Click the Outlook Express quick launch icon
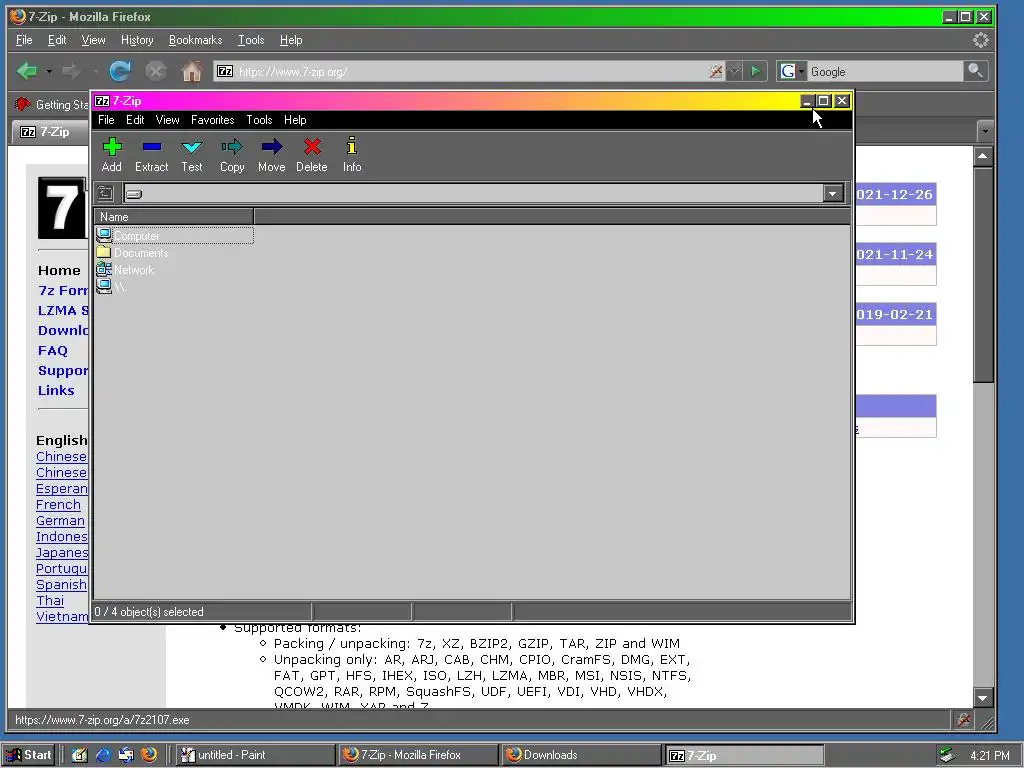Screen dimensions: 1024x768 [126, 755]
